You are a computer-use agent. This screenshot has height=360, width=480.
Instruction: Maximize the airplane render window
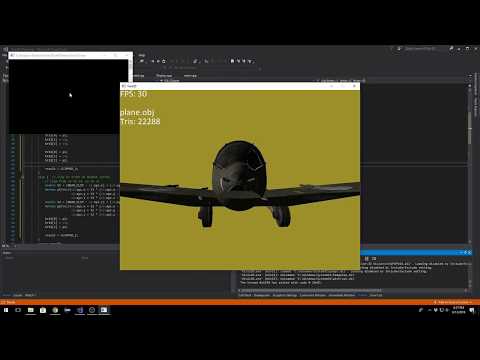tap(343, 86)
